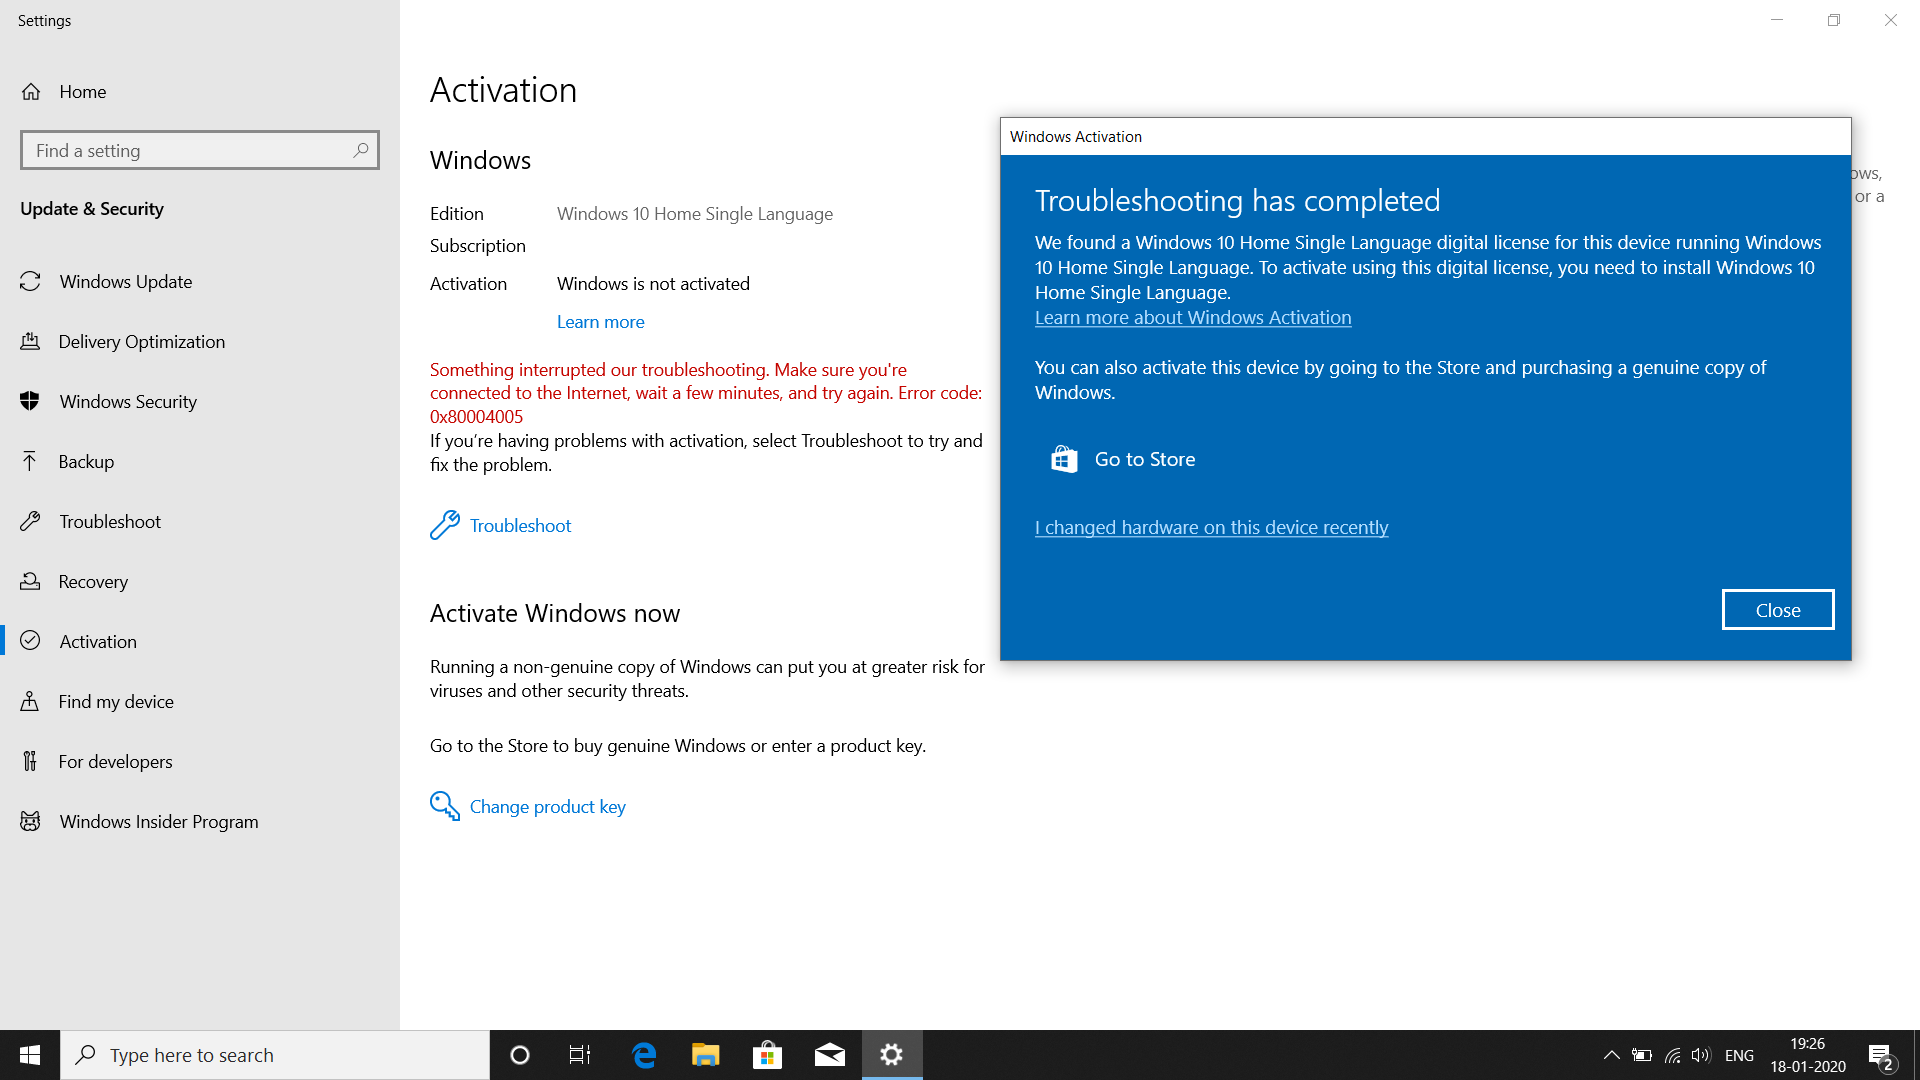1920x1080 pixels.
Task: Click the Backup arrow icon
Action: [x=30, y=461]
